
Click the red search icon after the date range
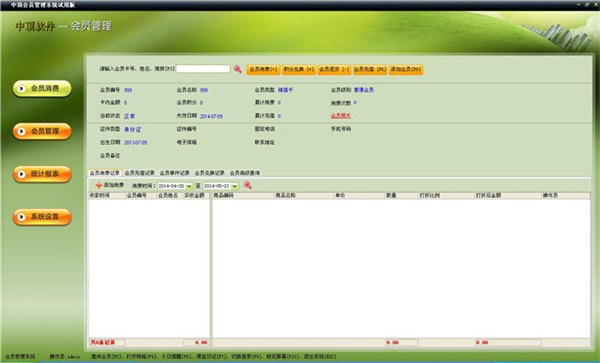tap(248, 185)
